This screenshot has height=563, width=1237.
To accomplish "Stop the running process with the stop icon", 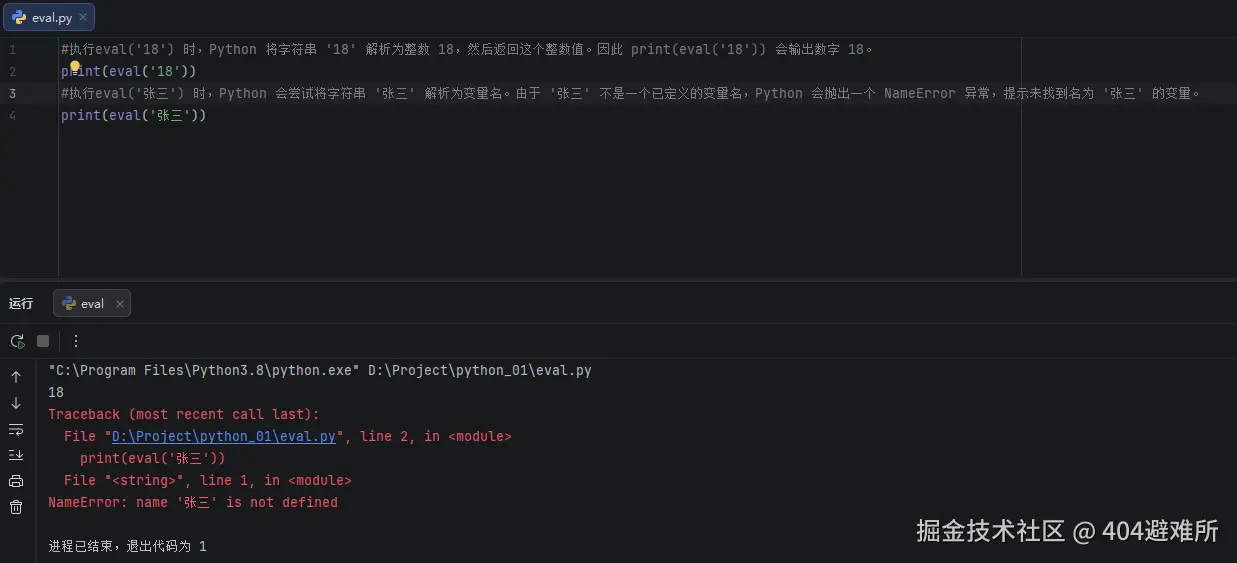I will click(x=43, y=341).
